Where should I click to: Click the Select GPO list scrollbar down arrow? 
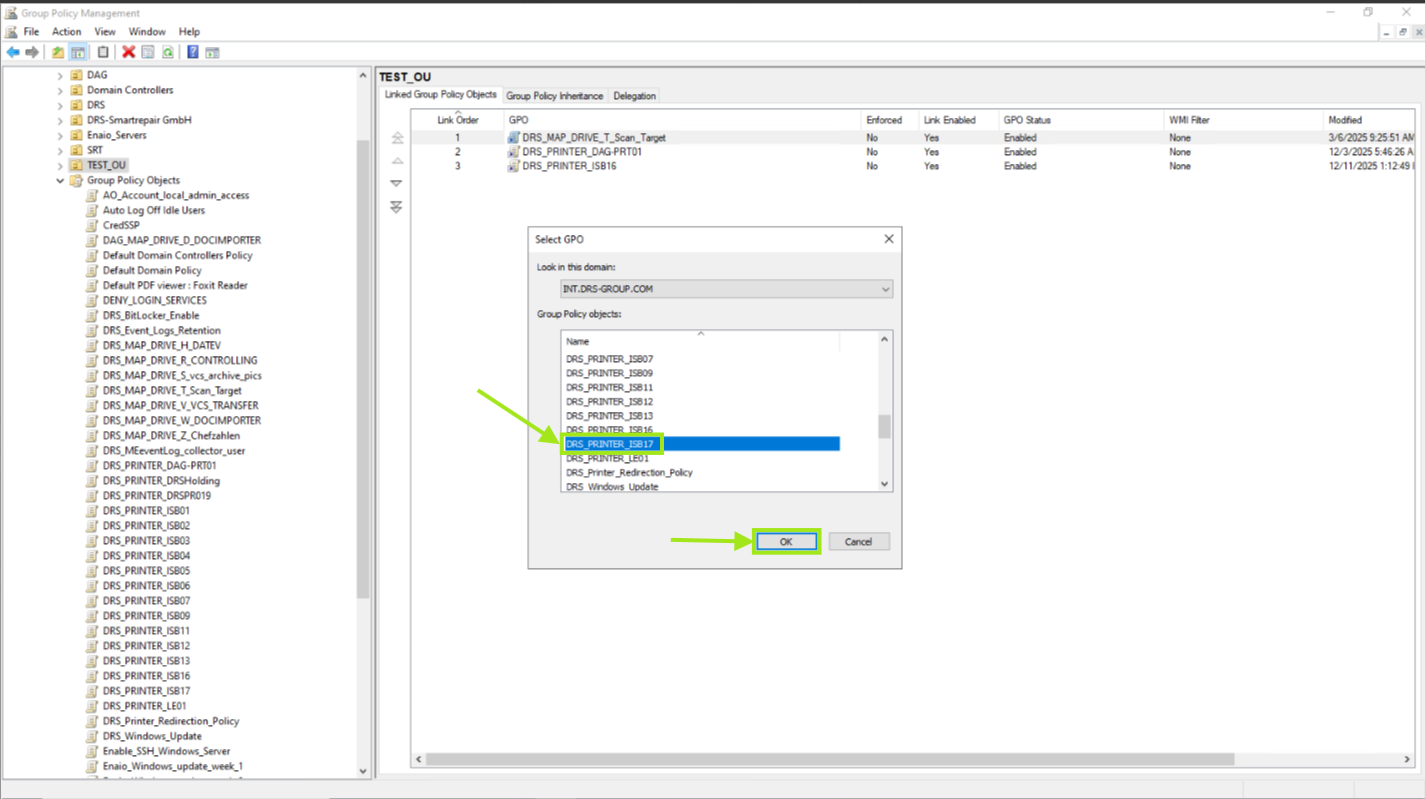pos(884,484)
